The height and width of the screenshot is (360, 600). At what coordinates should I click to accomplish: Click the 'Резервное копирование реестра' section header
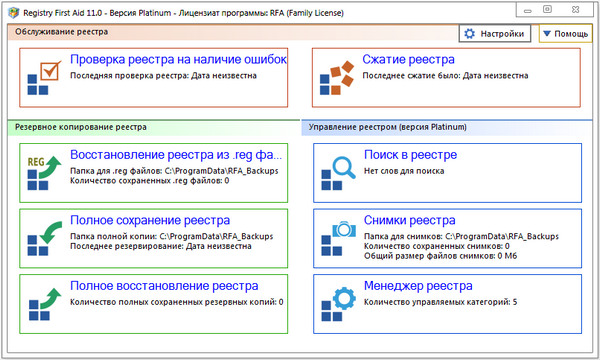point(81,127)
